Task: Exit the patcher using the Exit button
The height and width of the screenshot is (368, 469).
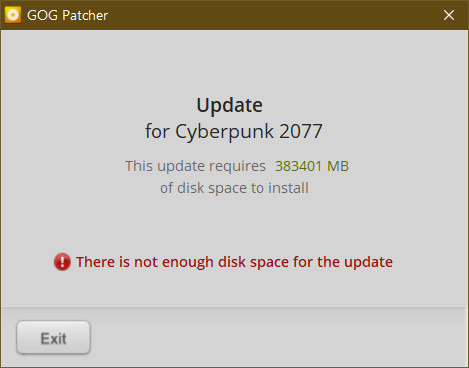Action: click(53, 337)
